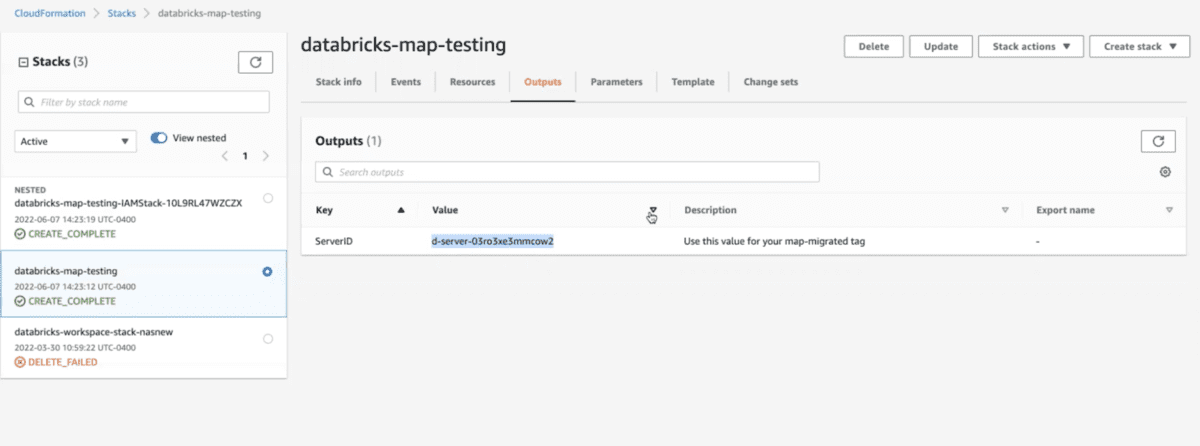Click the Search outputs field

click(567, 172)
